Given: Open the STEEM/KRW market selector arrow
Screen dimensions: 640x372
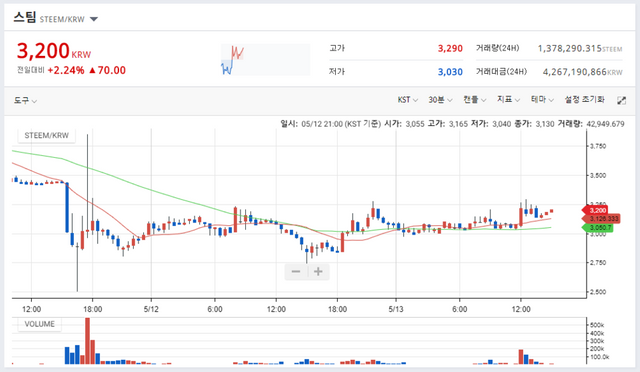Looking at the screenshot, I should click(94, 19).
